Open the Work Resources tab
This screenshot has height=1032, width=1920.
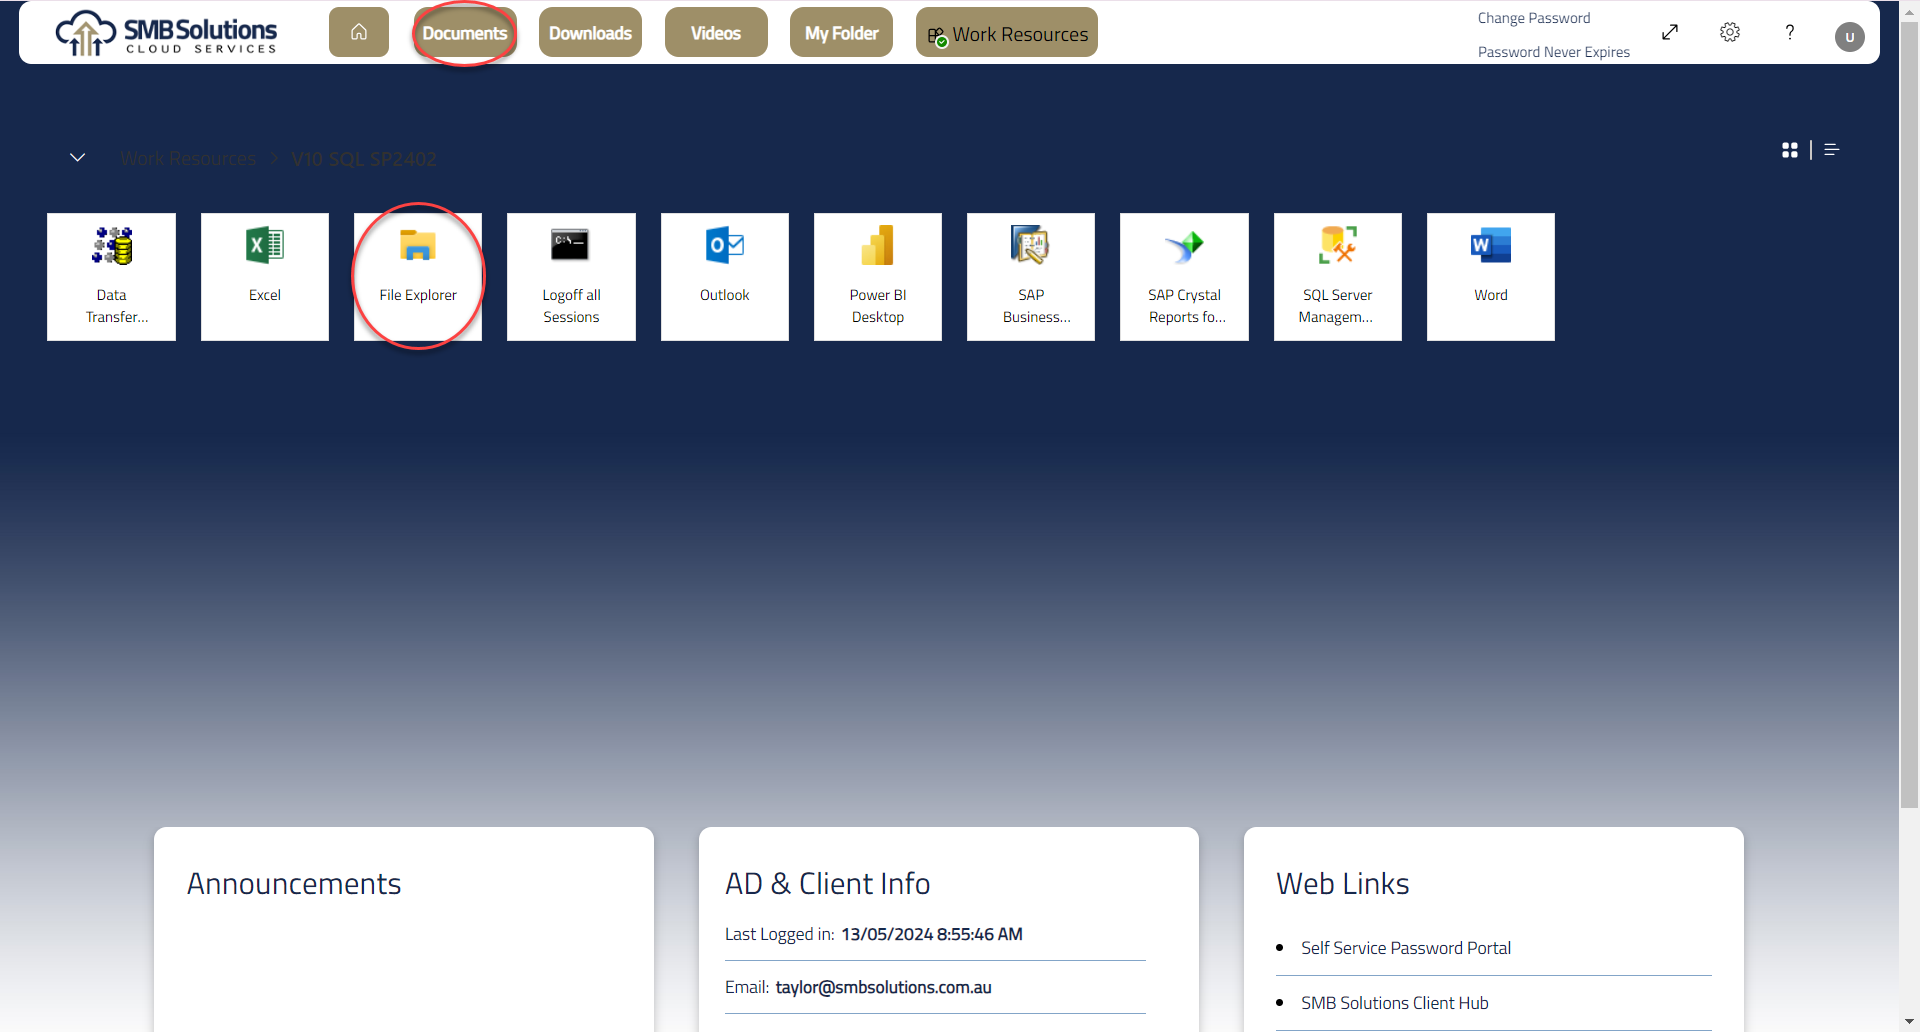click(x=1007, y=32)
